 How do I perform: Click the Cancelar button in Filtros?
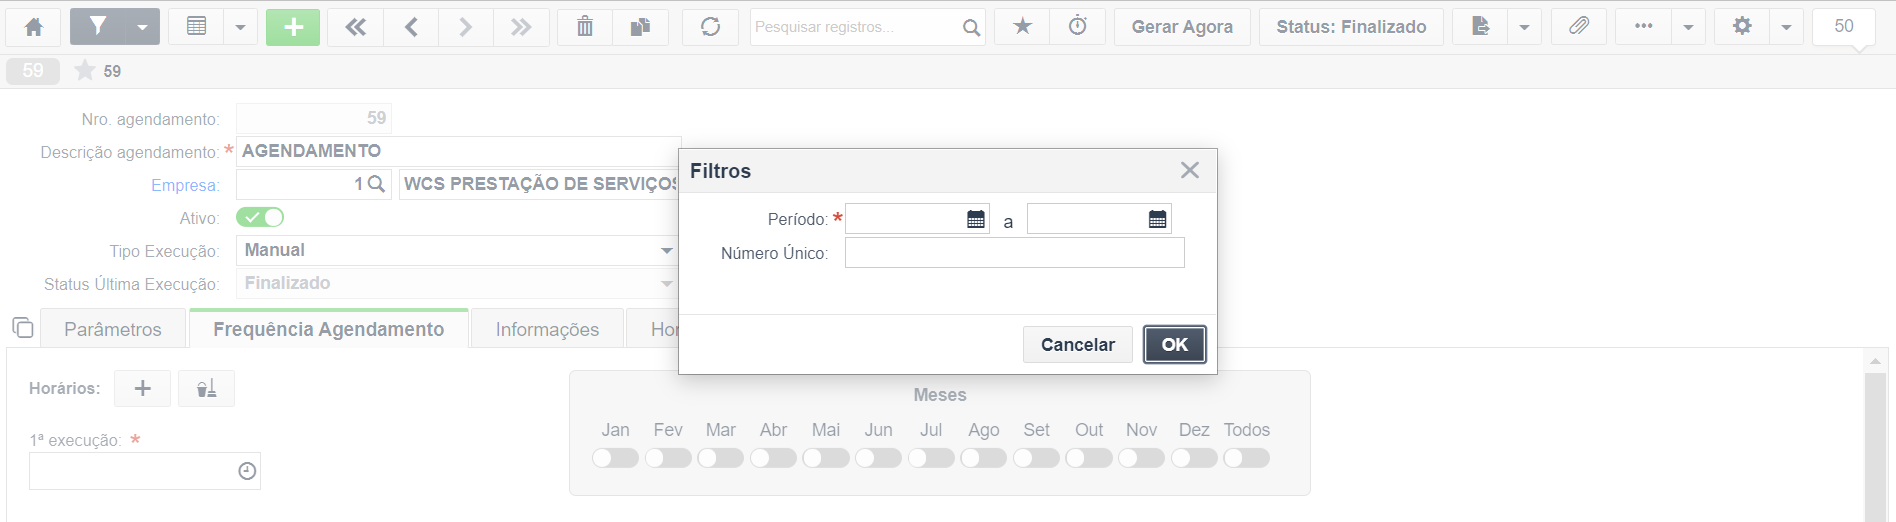pyautogui.click(x=1077, y=345)
